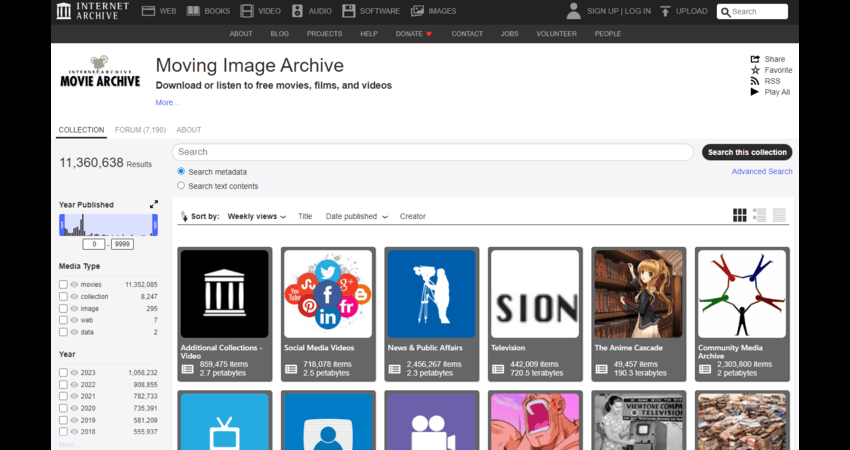The height and width of the screenshot is (450, 850).
Task: Check the 2023 year checkbox
Action: click(x=63, y=372)
